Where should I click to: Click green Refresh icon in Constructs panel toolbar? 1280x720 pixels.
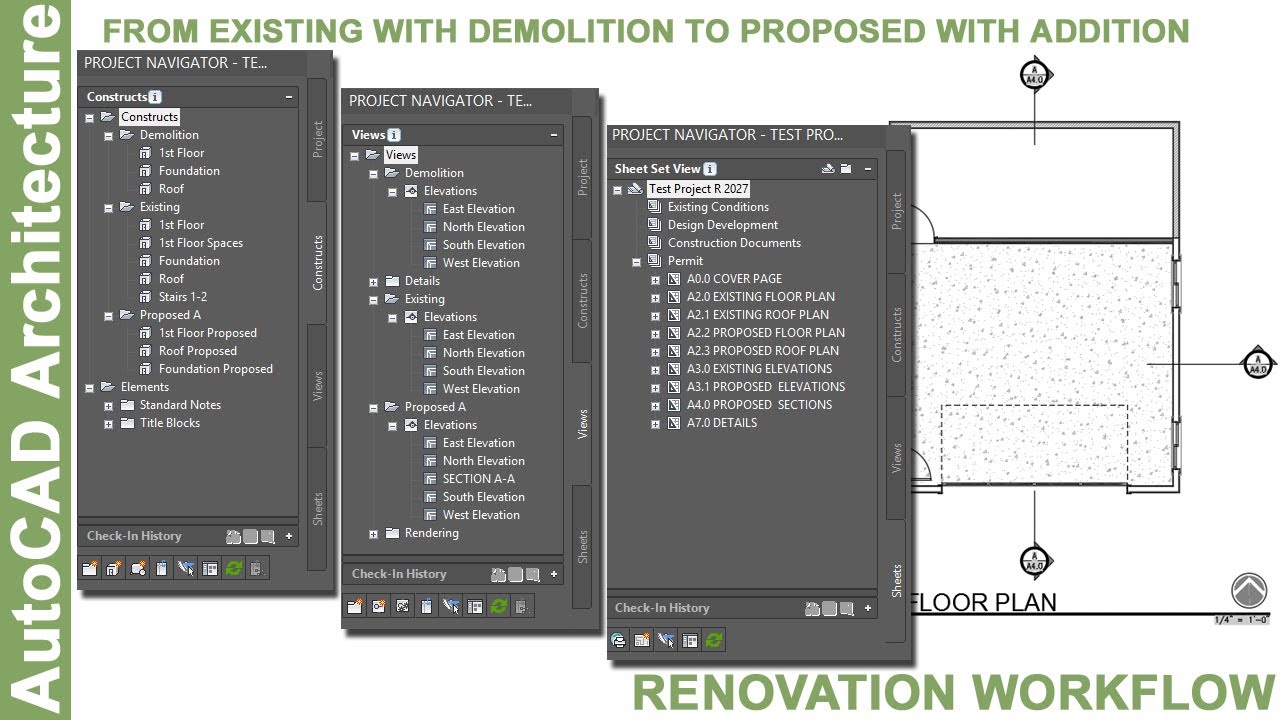click(x=234, y=569)
